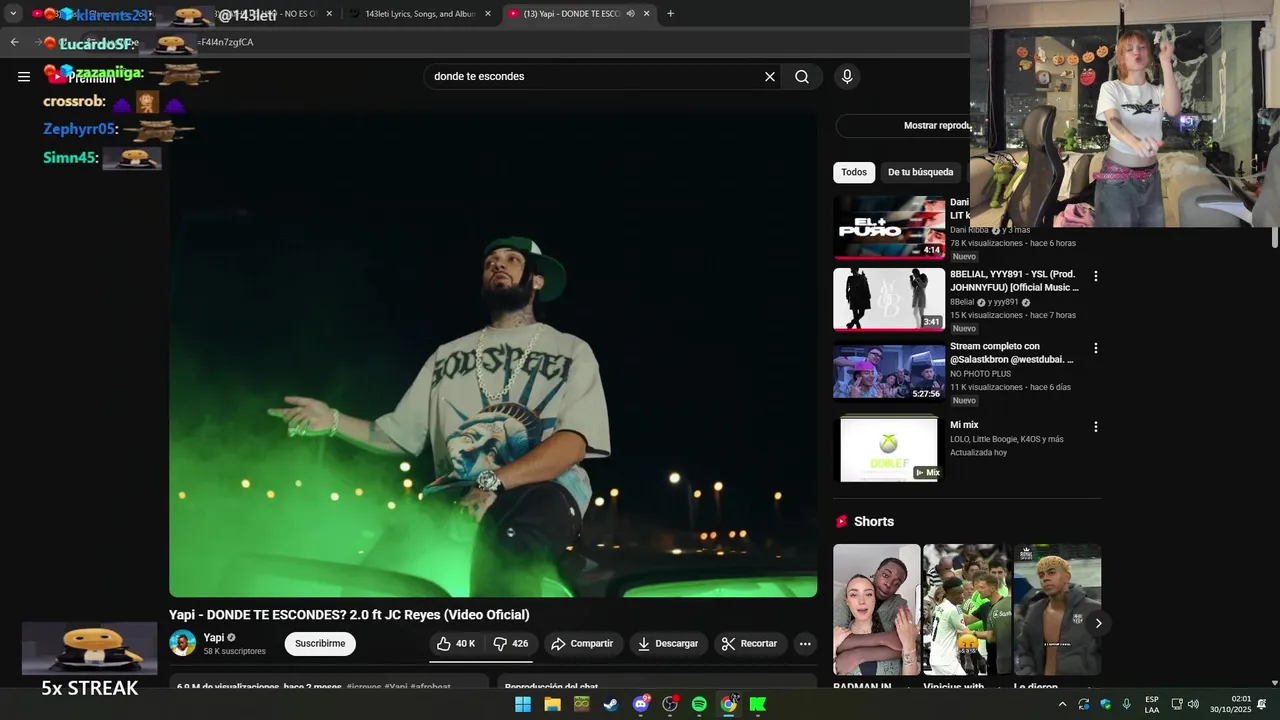Click the magnifier search button

[802, 76]
